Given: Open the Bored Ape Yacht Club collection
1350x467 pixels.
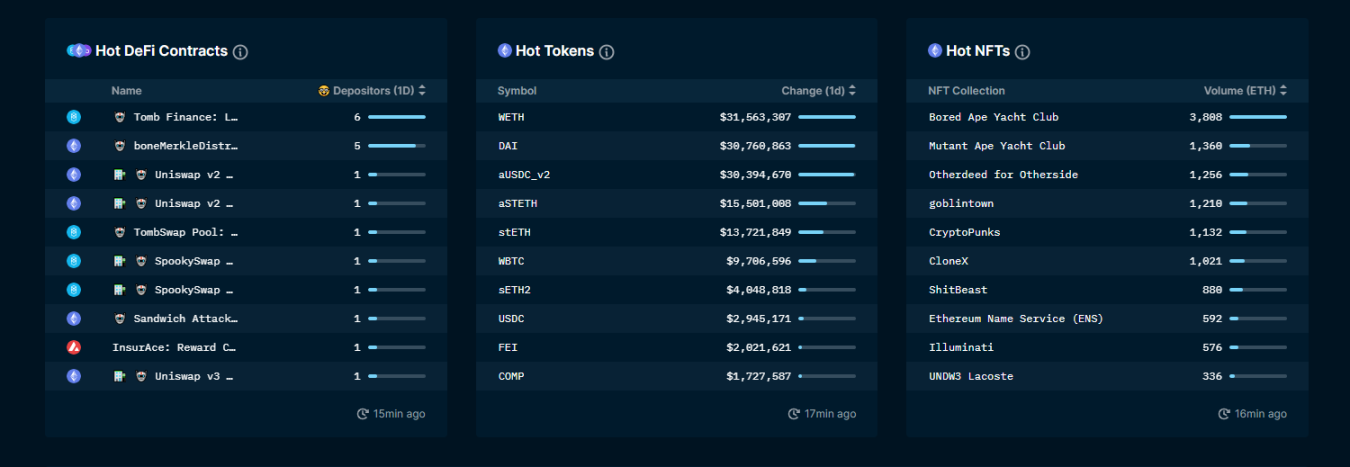Looking at the screenshot, I should coord(993,117).
